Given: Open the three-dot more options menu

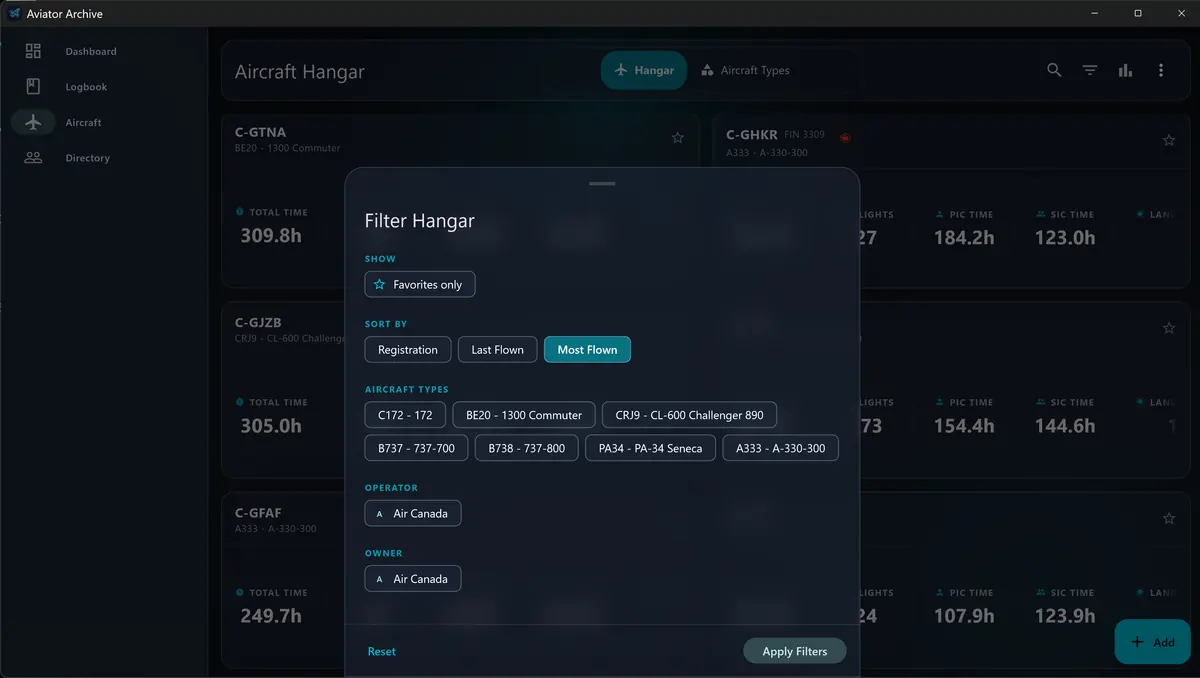Looking at the screenshot, I should [1161, 70].
